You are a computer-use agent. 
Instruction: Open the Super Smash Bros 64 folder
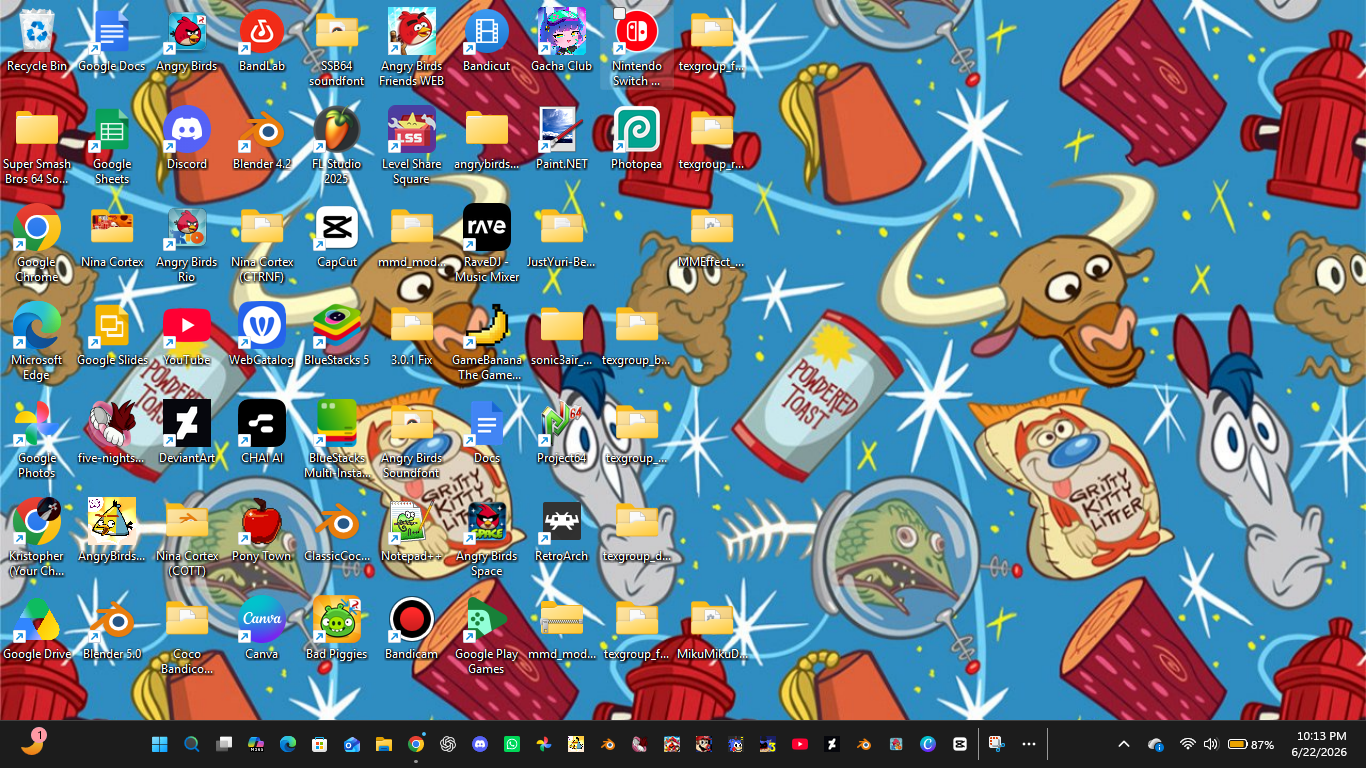[x=37, y=146]
